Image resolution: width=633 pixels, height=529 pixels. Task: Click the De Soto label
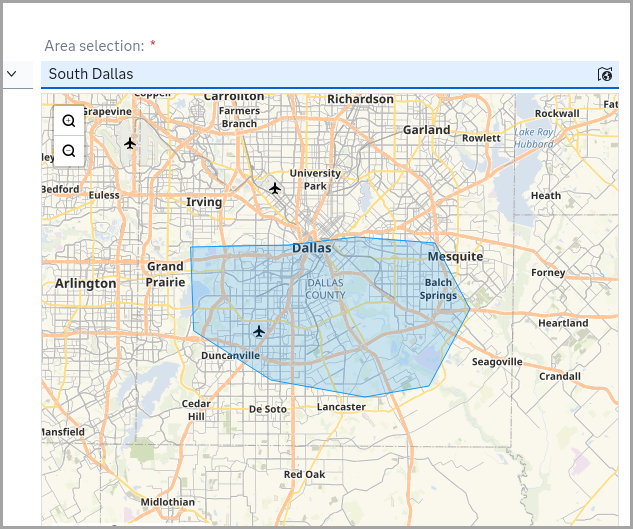268,409
